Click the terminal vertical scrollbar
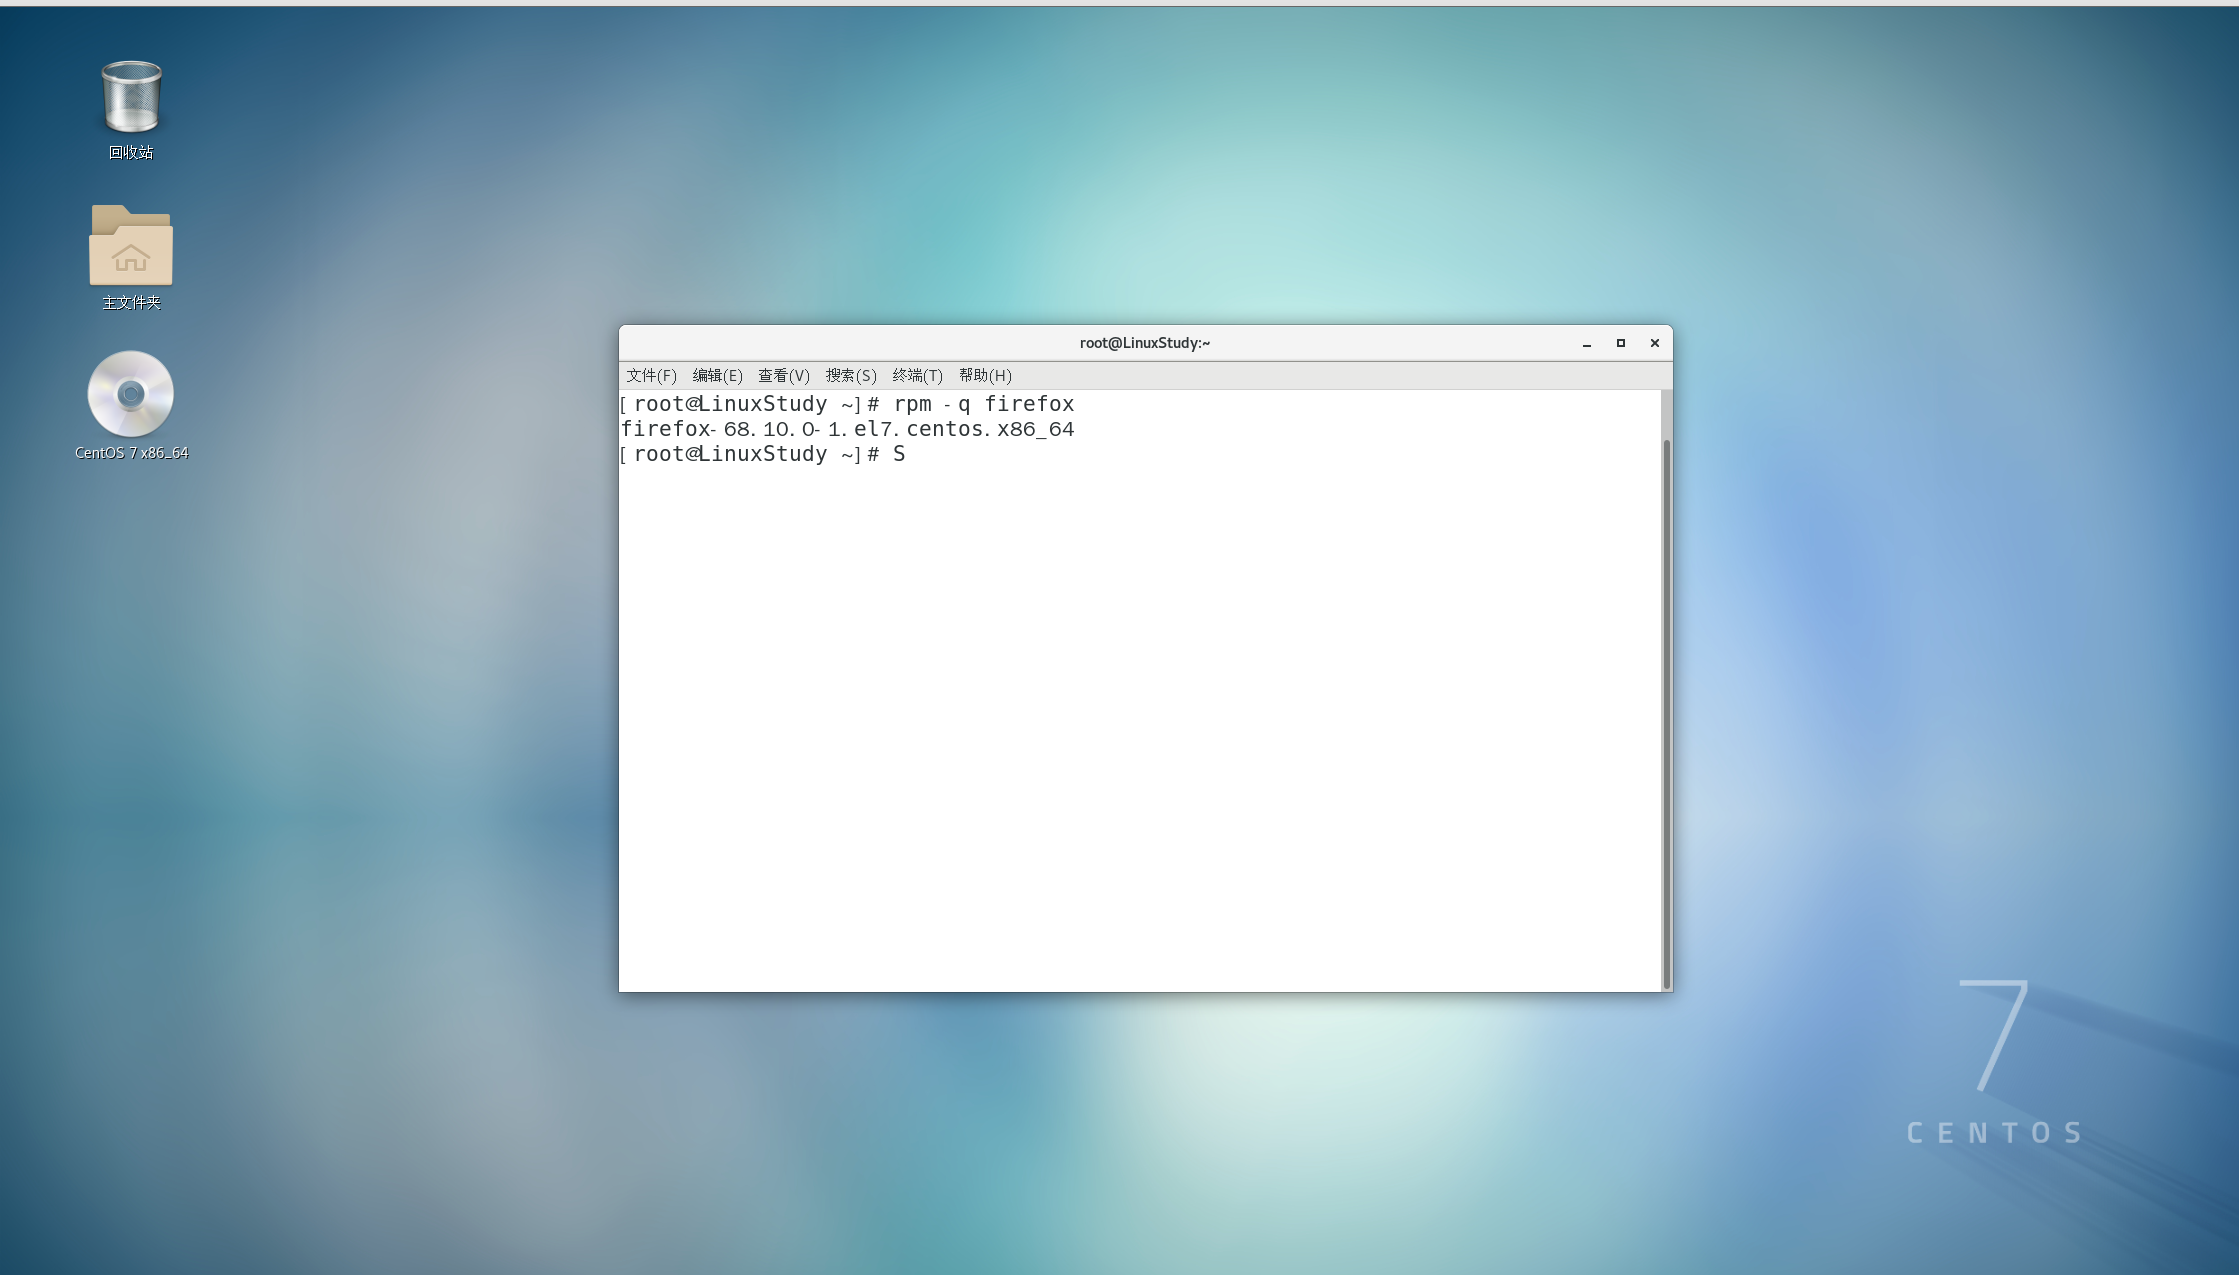This screenshot has width=2239, height=1275. [x=1666, y=713]
